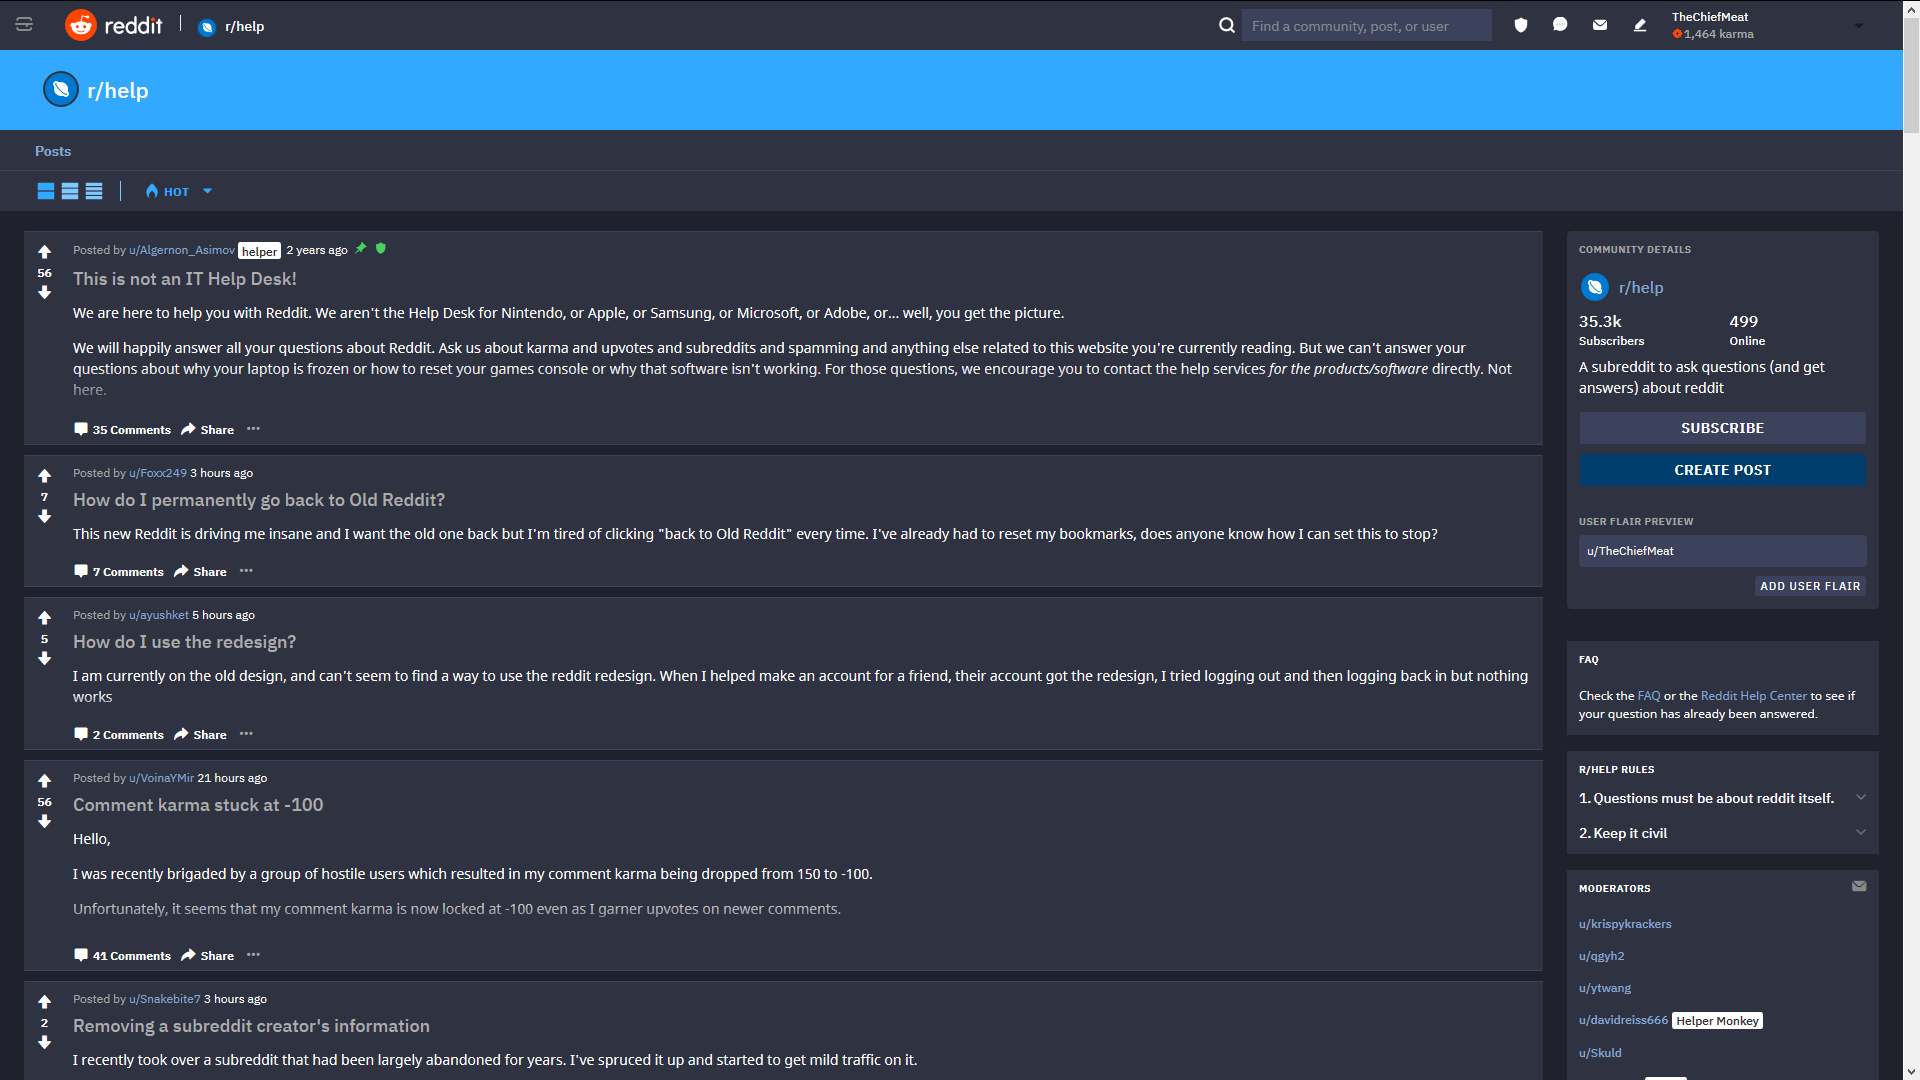Downvote the Old Reddit question post

pos(44,516)
